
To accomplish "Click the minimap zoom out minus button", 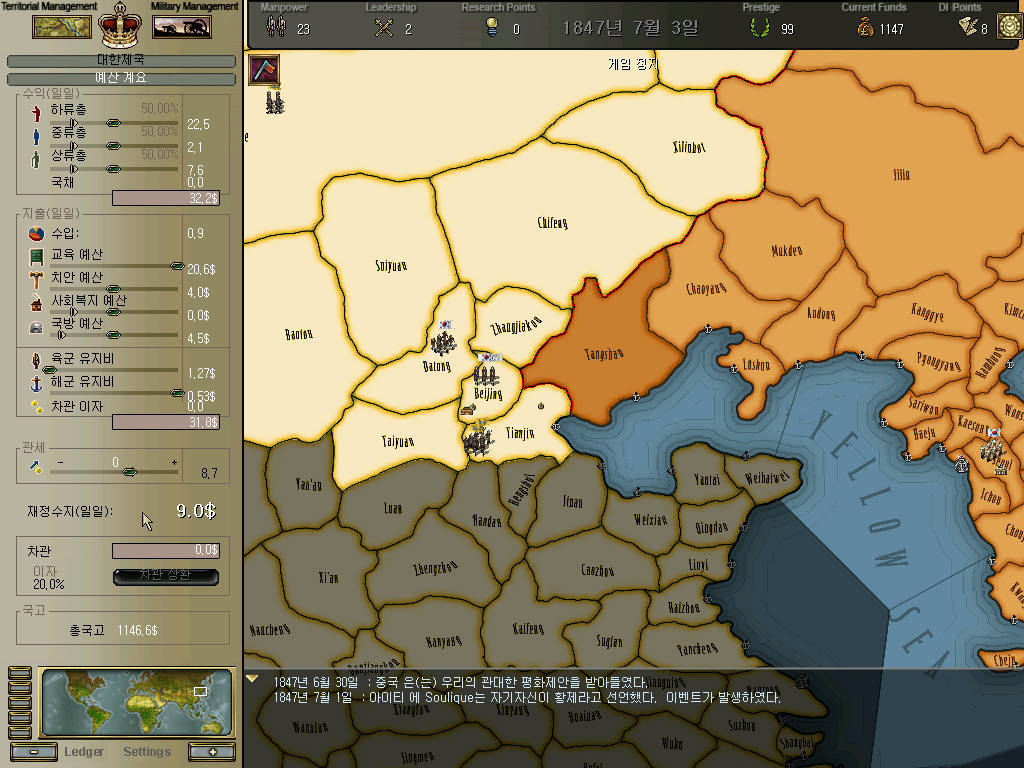I will point(34,752).
